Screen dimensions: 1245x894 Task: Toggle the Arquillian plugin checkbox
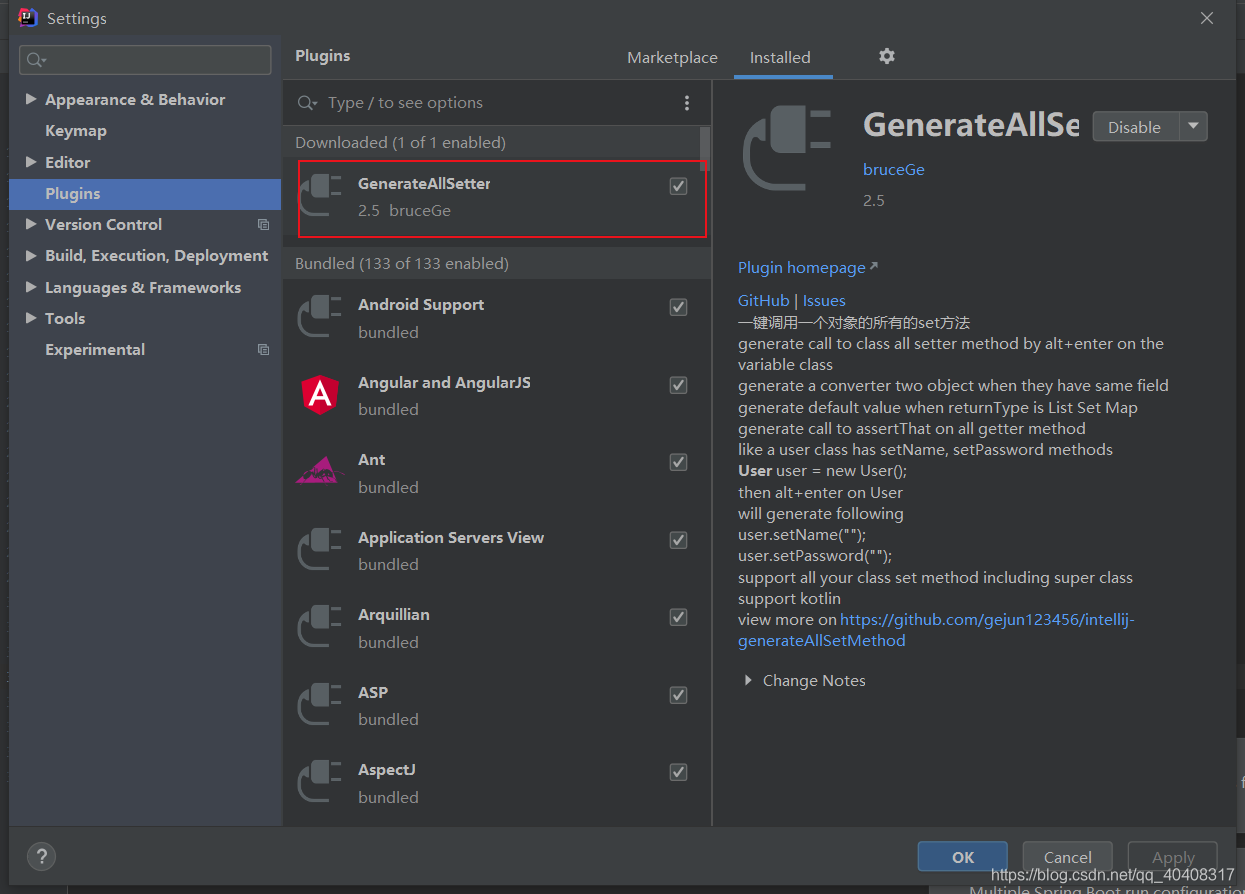click(678, 617)
